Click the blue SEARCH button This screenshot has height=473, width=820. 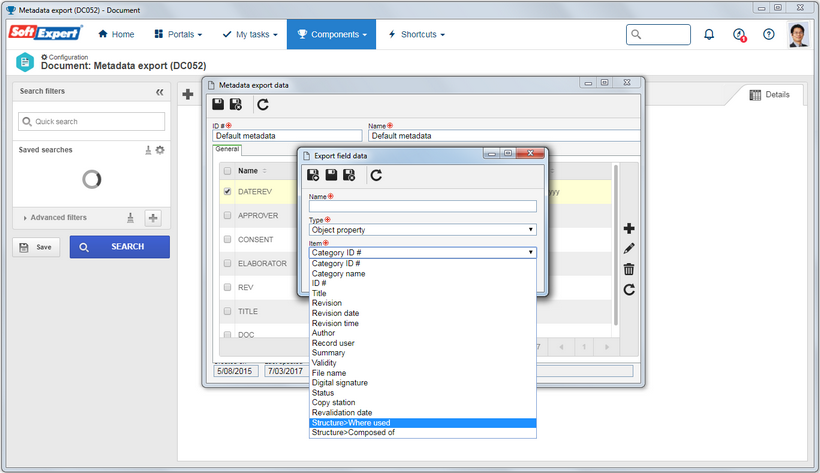pos(120,247)
